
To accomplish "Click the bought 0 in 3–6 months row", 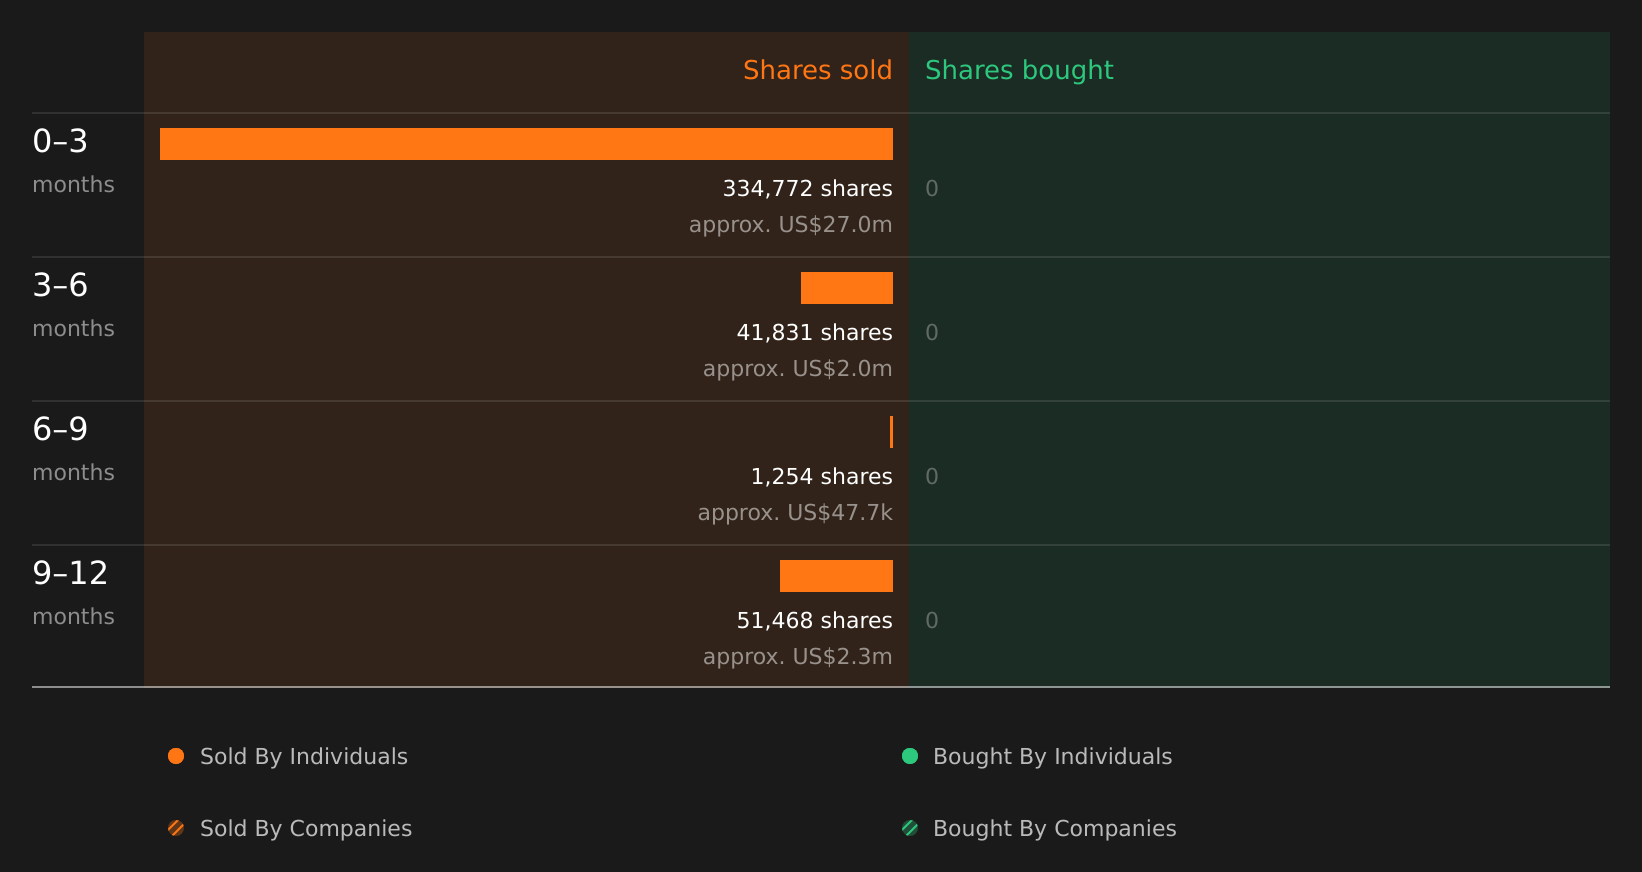I will point(932,333).
